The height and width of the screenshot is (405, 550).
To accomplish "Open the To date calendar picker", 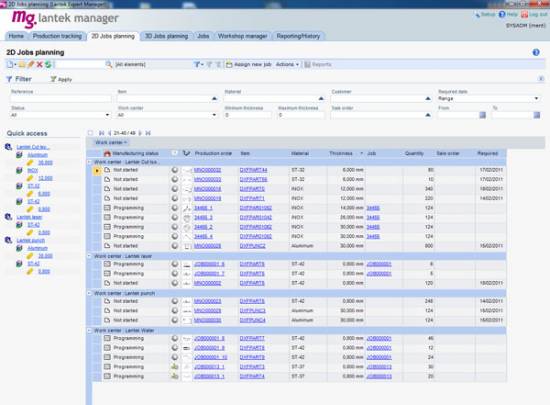I will 537,115.
